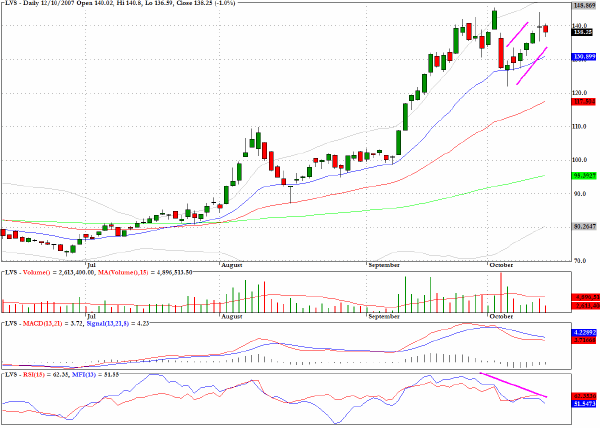The image size is (600, 428).
Task: Click 'September' on the volume panel date axis
Action: coord(384,316)
